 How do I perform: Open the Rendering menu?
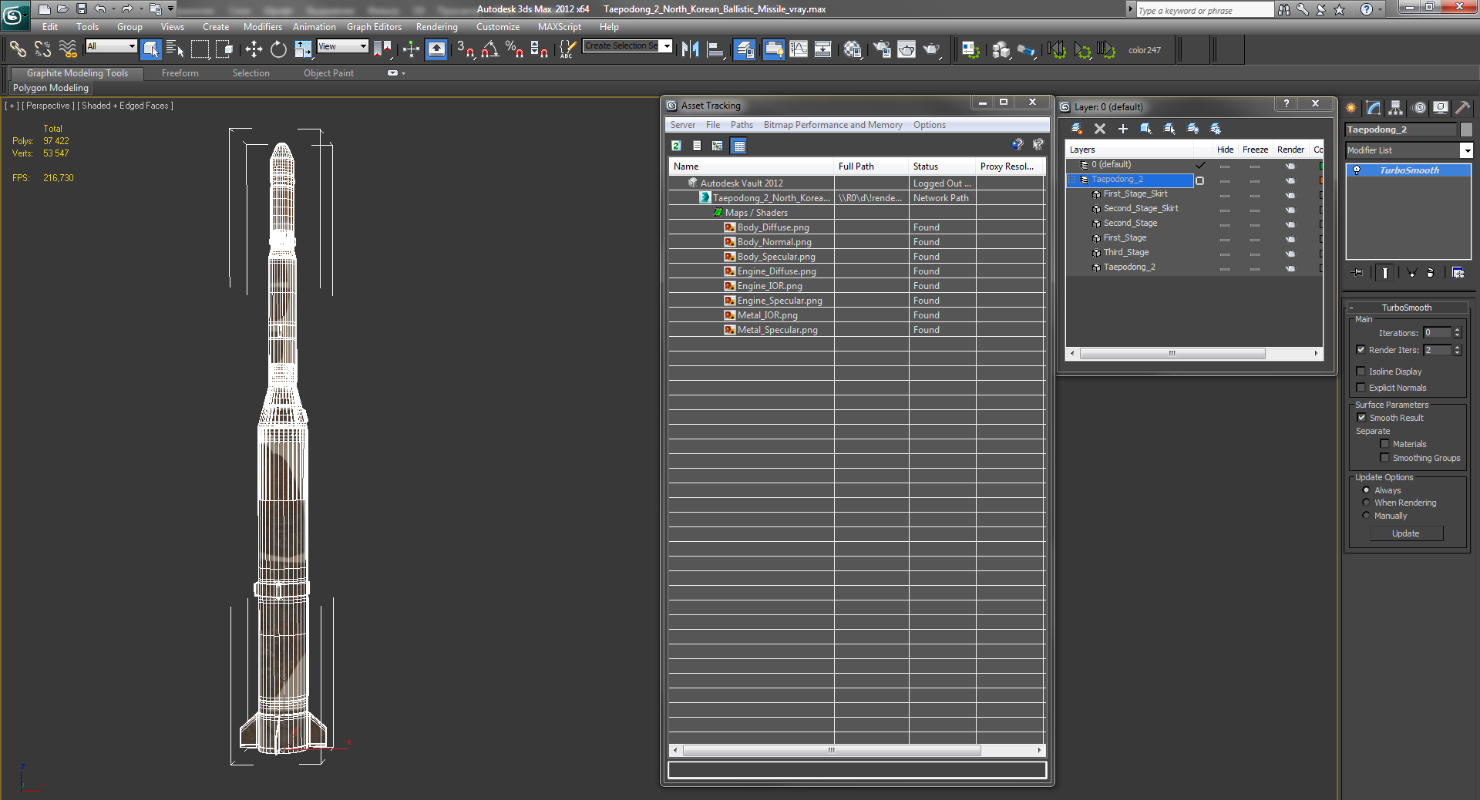point(437,27)
